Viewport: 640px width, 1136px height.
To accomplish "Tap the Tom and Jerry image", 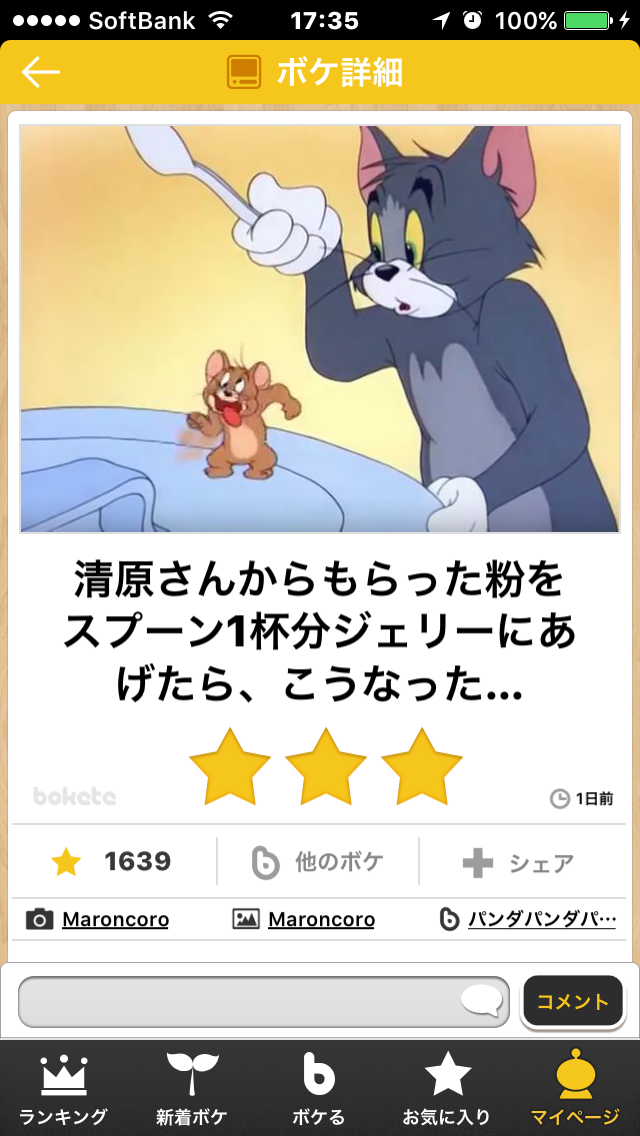I will (320, 329).
